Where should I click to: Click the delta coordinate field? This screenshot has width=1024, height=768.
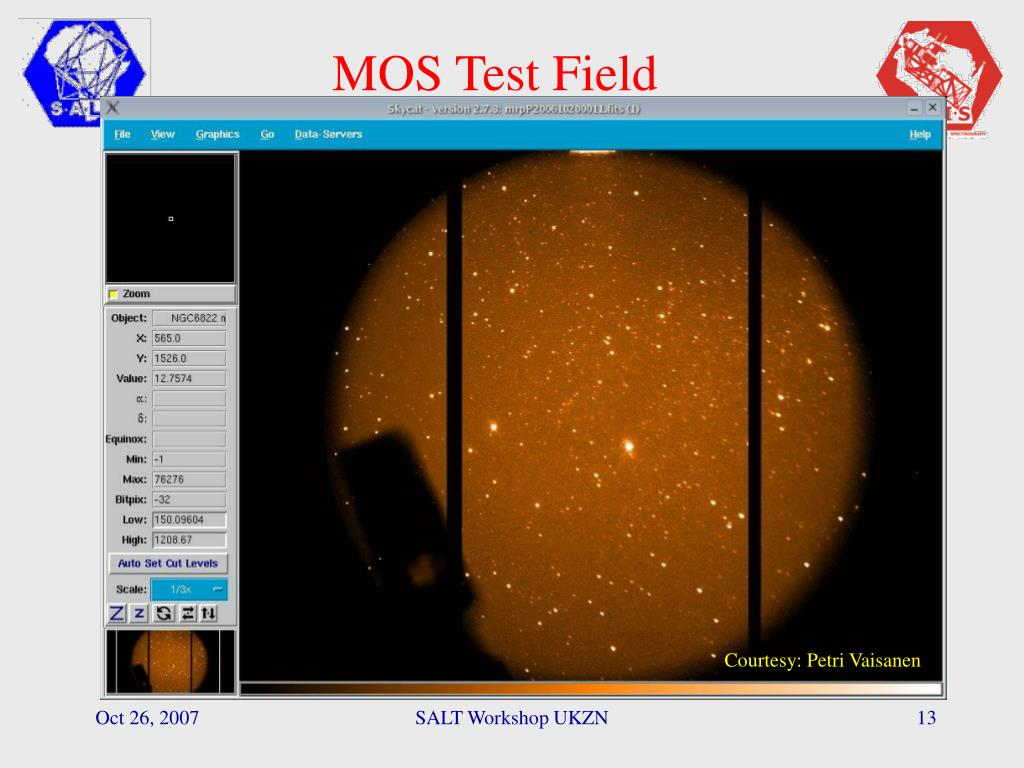(189, 419)
